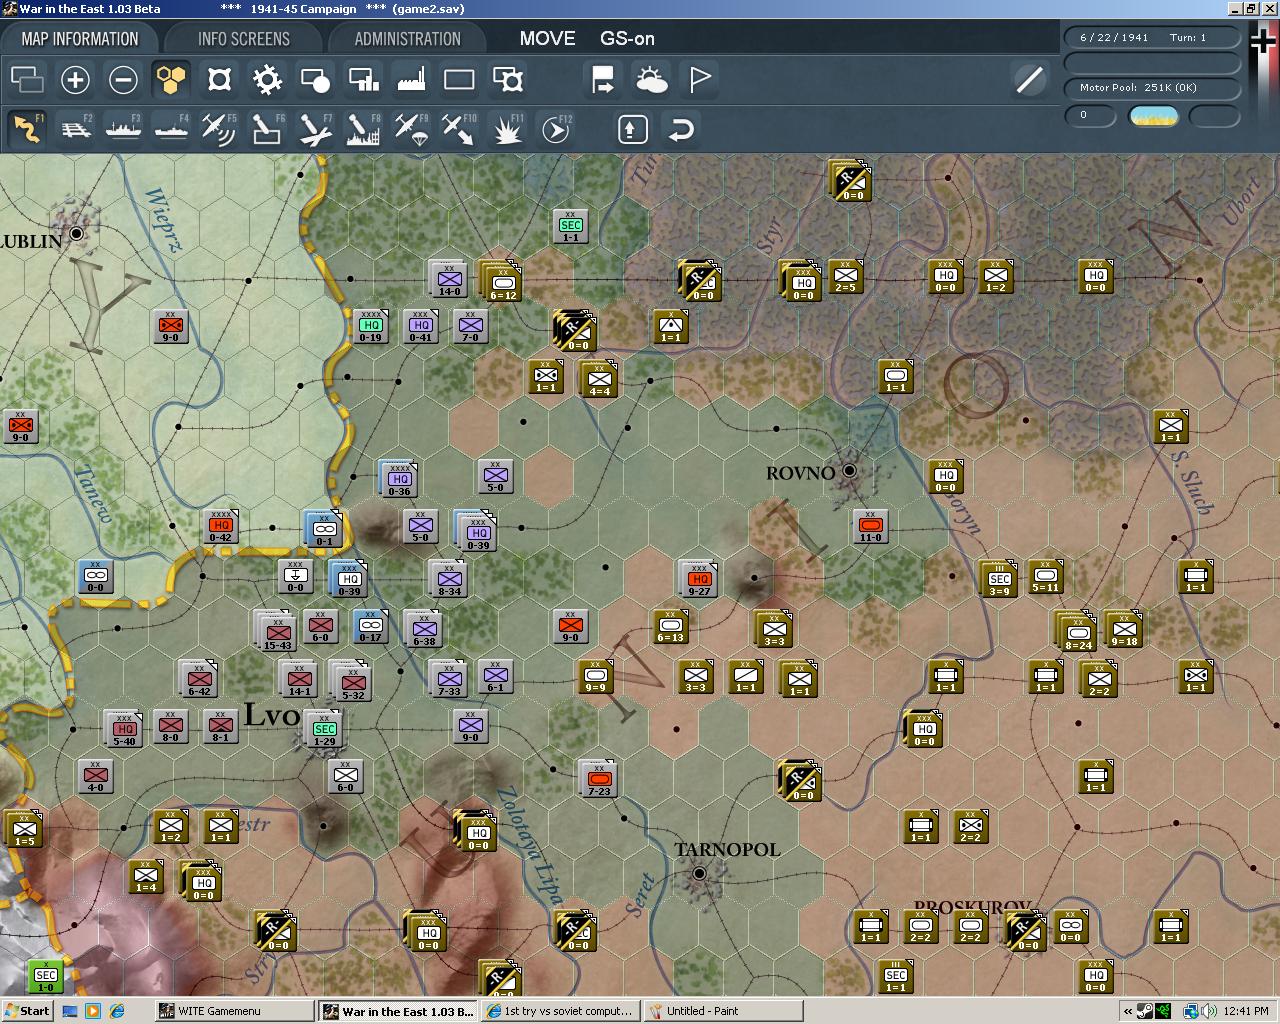Toggle the hex grid display

pos(171,79)
